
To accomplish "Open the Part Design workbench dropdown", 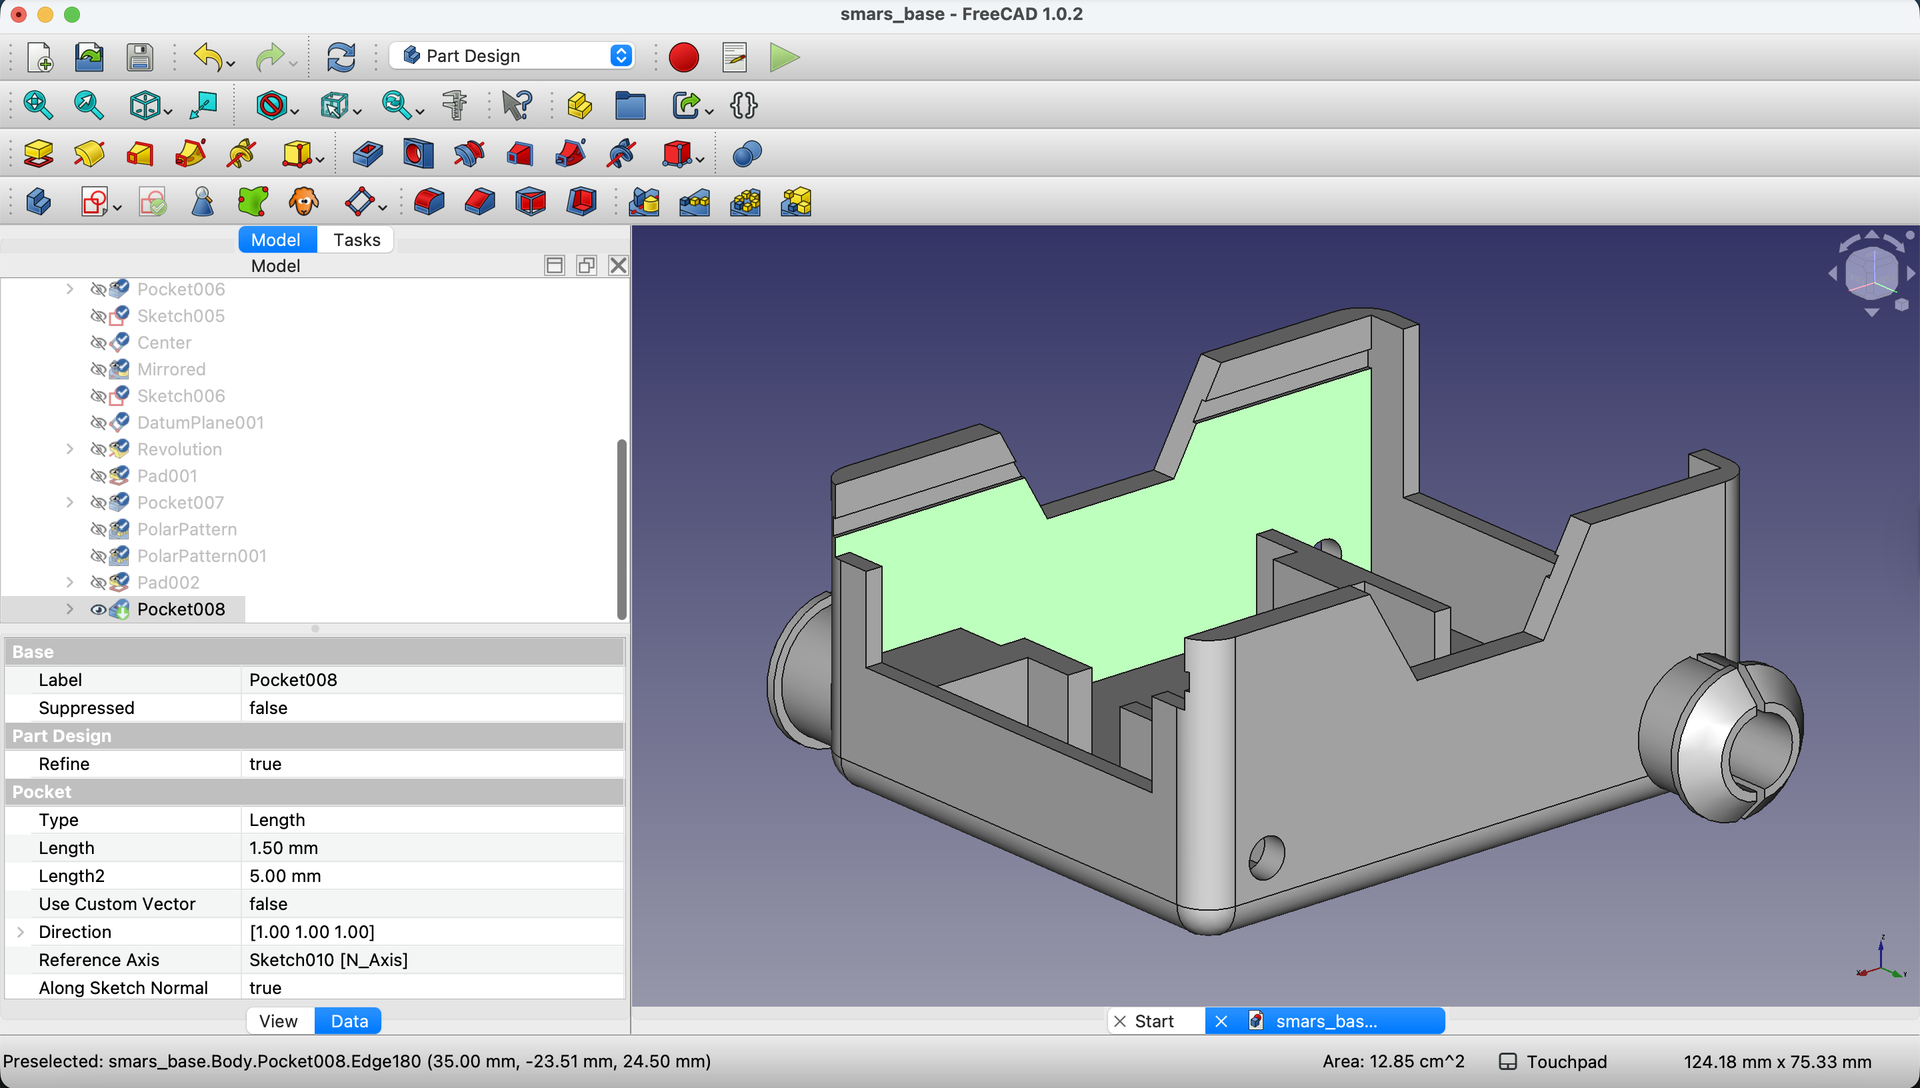I will pyautogui.click(x=513, y=56).
